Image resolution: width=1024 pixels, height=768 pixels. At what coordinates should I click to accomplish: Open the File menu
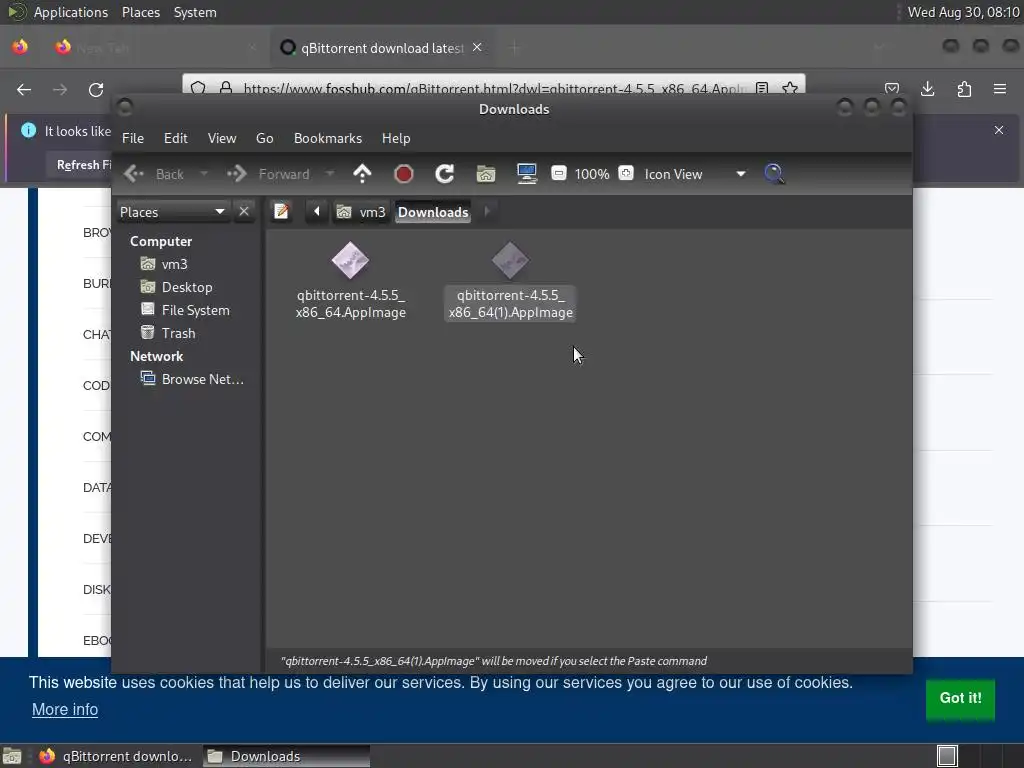pos(133,138)
